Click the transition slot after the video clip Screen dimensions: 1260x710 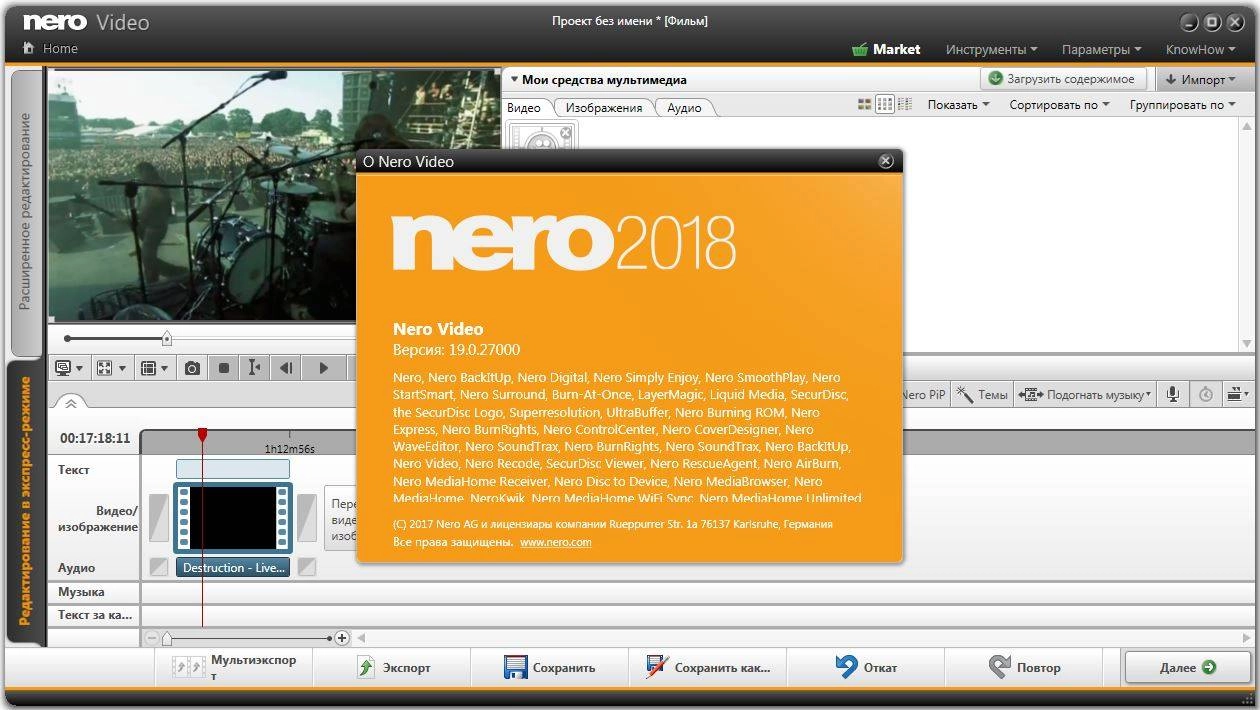click(307, 517)
